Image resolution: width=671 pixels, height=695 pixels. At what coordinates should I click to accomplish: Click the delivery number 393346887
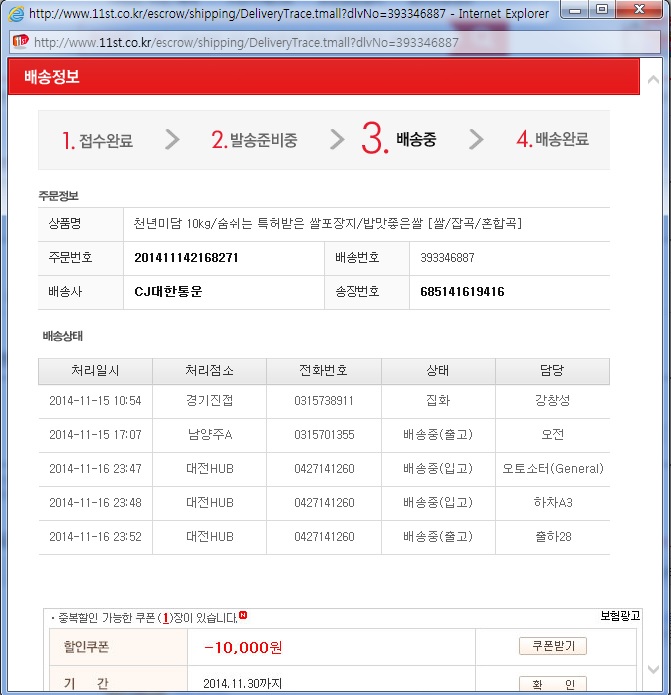[x=447, y=258]
